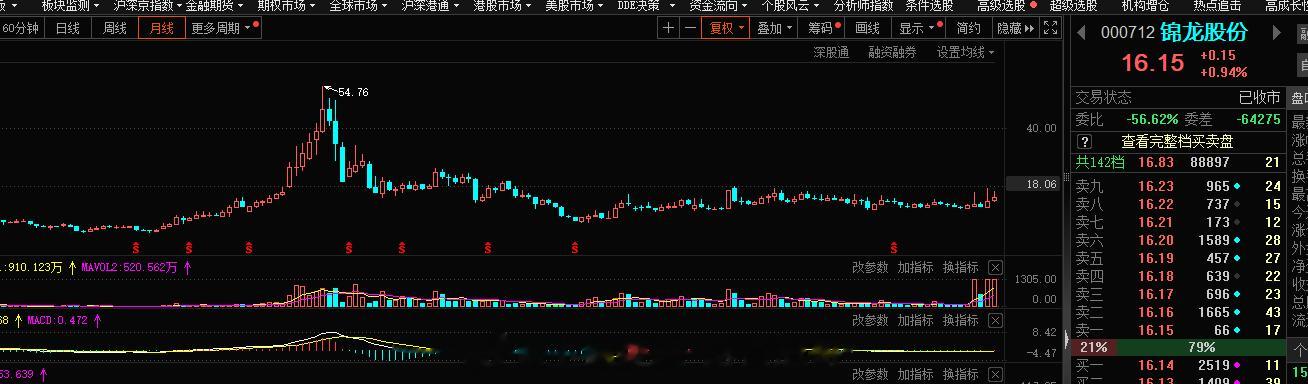Close the volume indicator panel
The width and height of the screenshot is (1308, 384).
(x=995, y=267)
